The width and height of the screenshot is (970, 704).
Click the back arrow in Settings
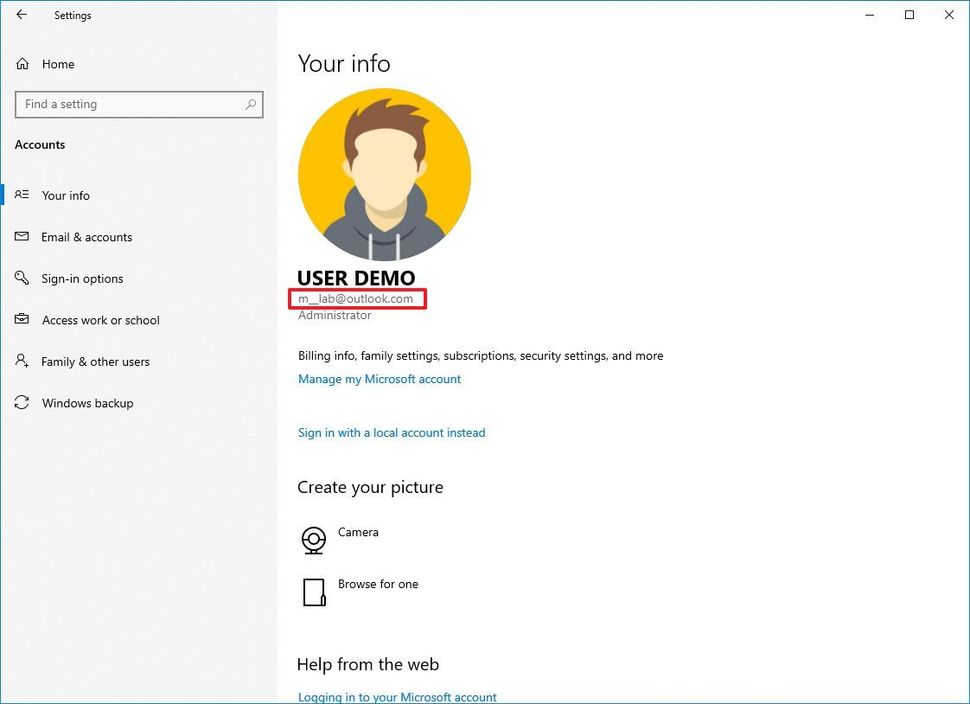(x=21, y=15)
